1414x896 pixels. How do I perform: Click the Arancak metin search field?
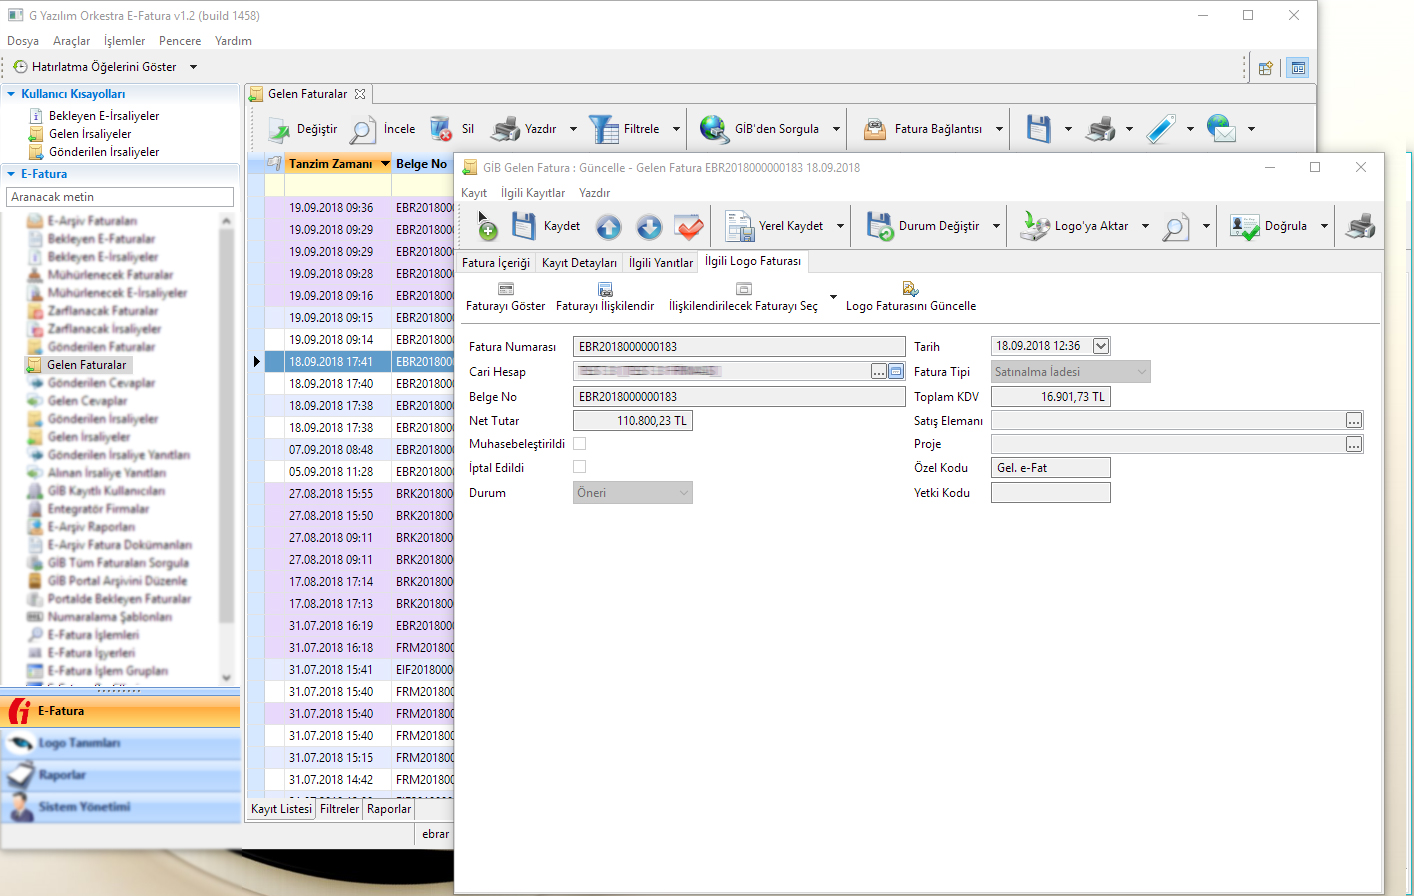120,197
